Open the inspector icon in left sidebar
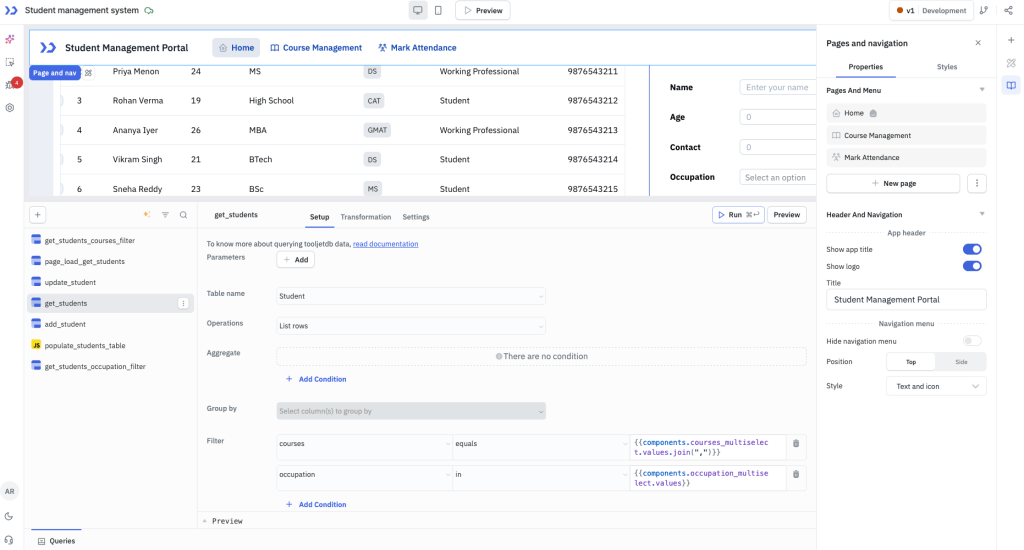The height and width of the screenshot is (550, 1024). click(10, 62)
